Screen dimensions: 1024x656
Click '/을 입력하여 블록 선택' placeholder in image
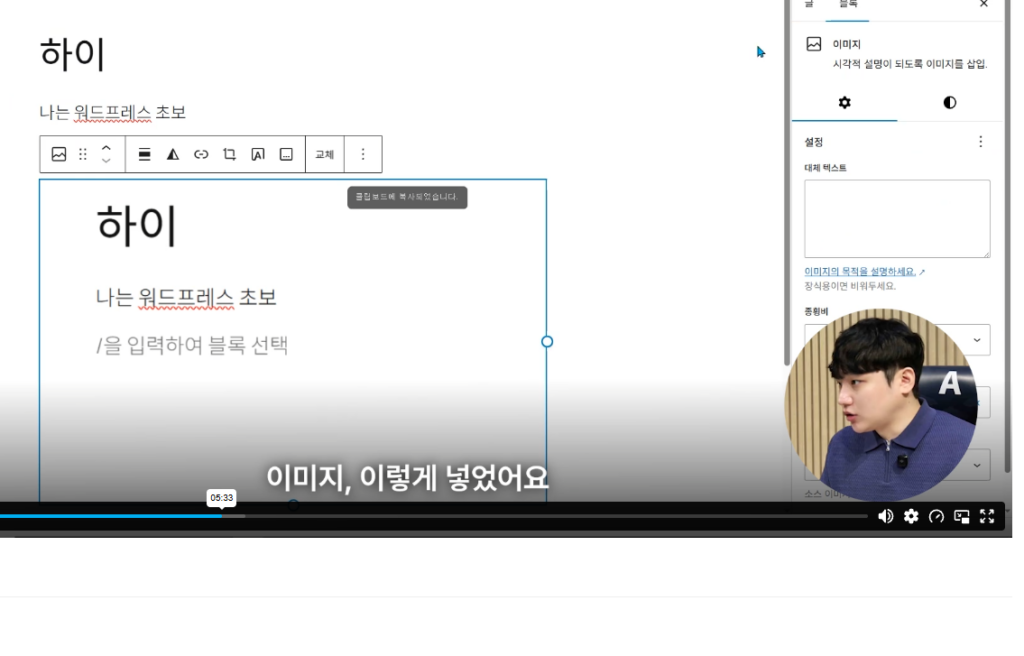(x=192, y=345)
